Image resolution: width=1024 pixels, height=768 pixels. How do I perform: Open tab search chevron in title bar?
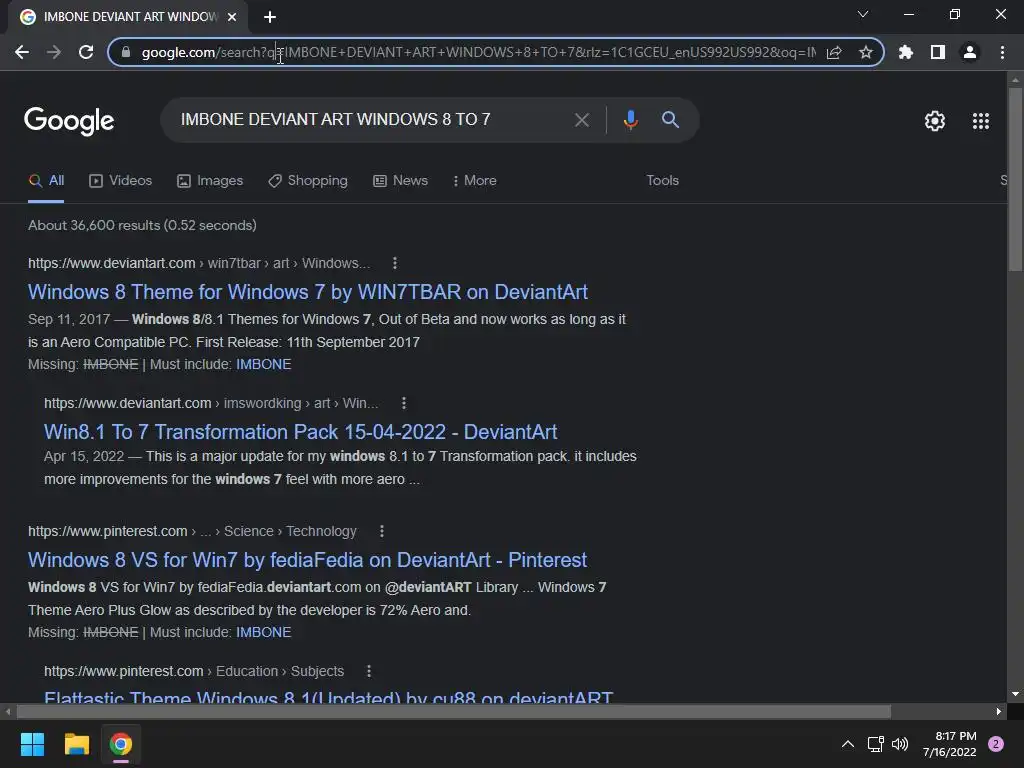point(863,14)
